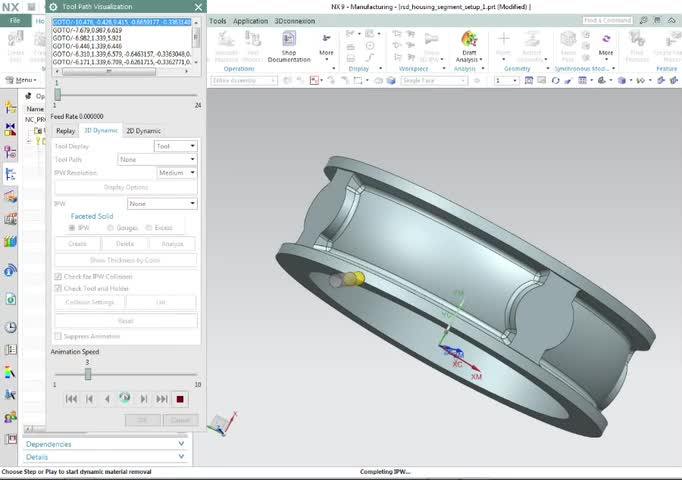The height and width of the screenshot is (480, 682).
Task: Open the IPW Resolution Medium dropdown
Action: (x=177, y=173)
